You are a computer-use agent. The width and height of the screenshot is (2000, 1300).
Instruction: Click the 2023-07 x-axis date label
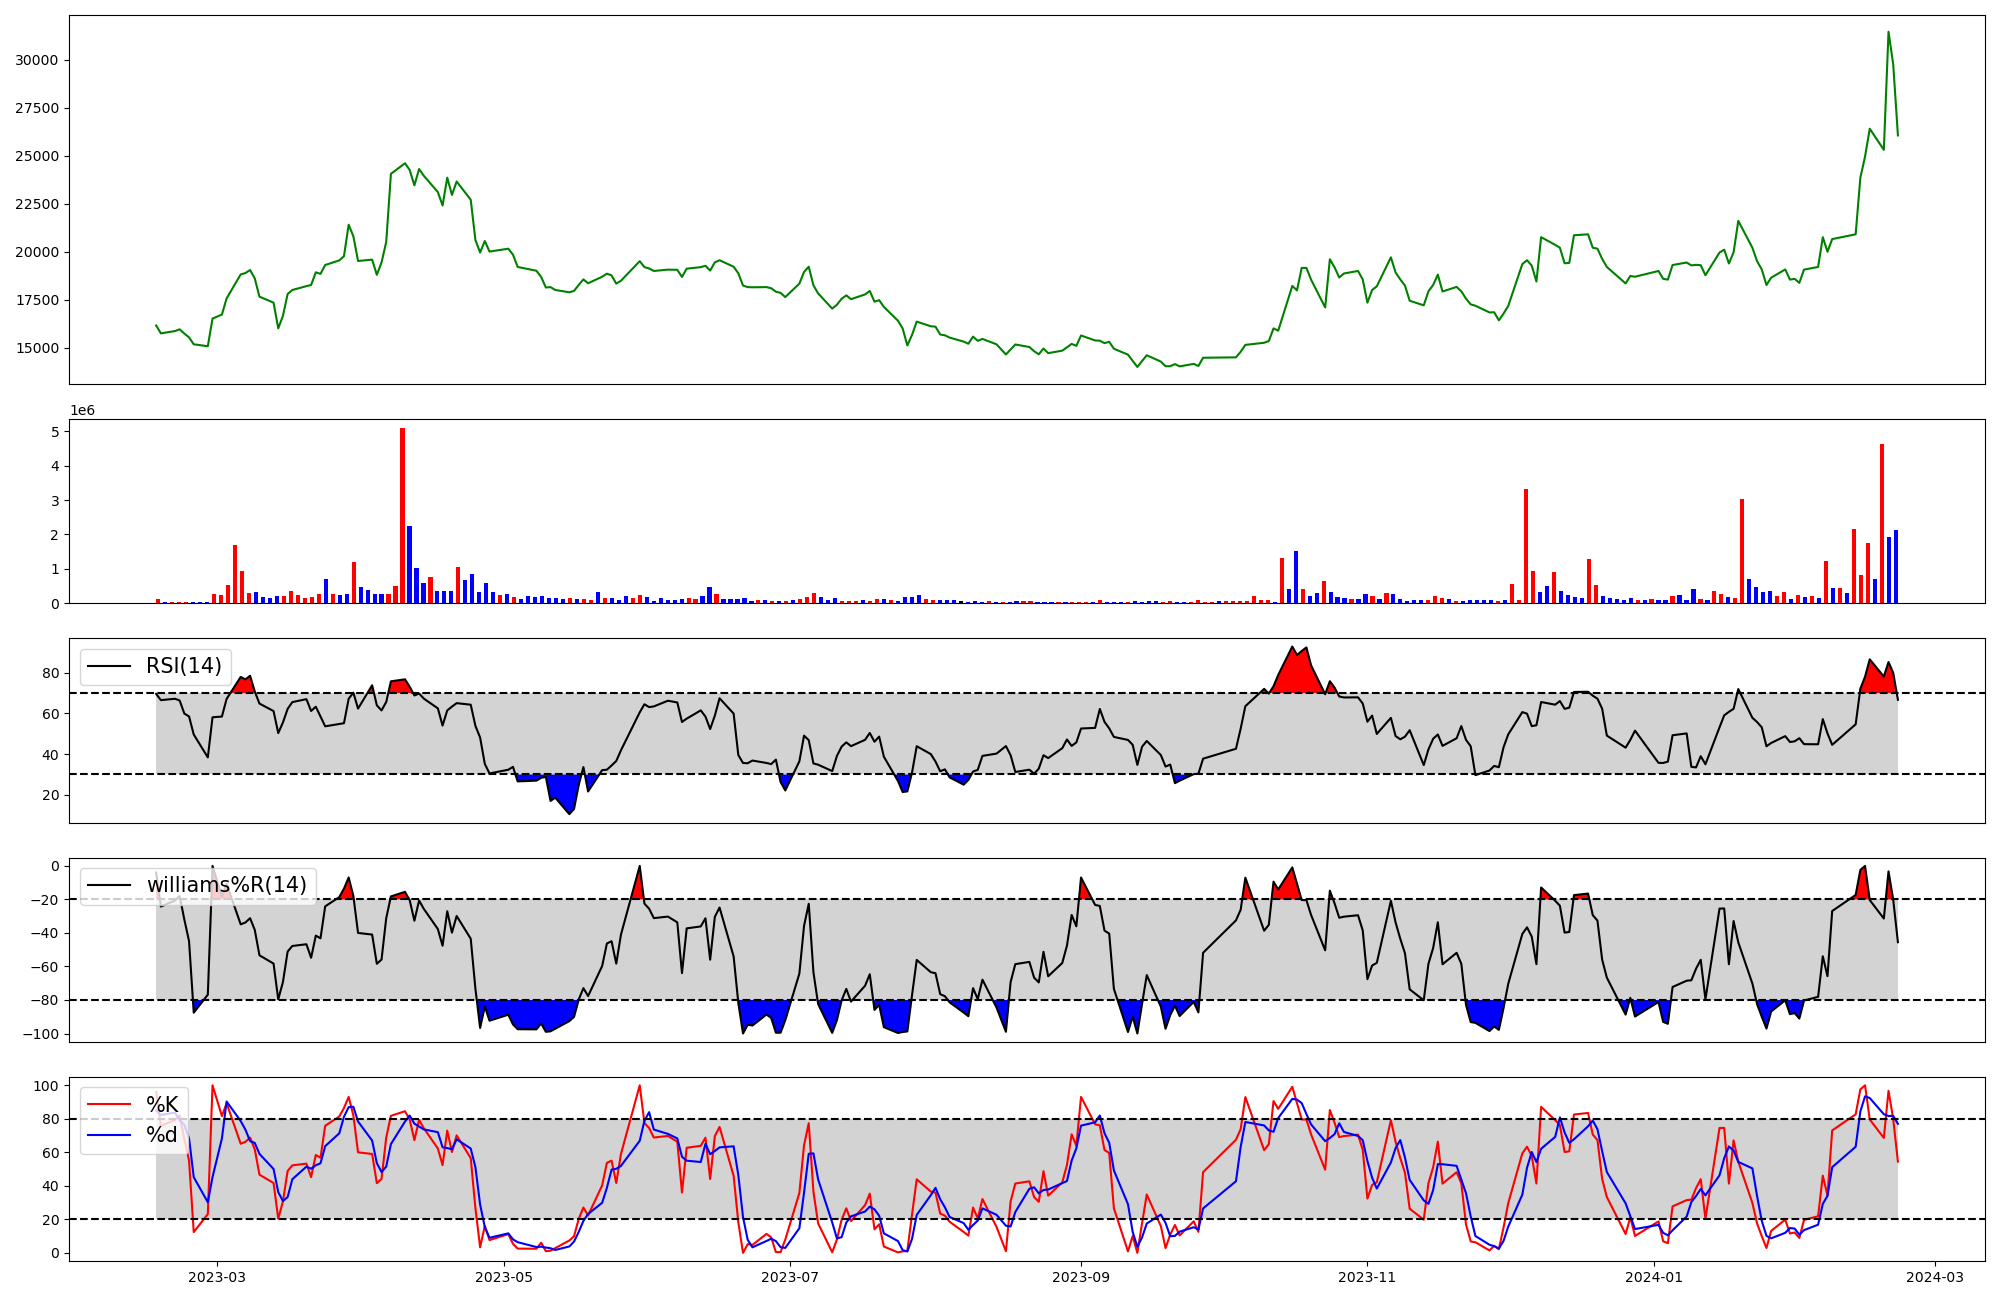click(x=790, y=1277)
